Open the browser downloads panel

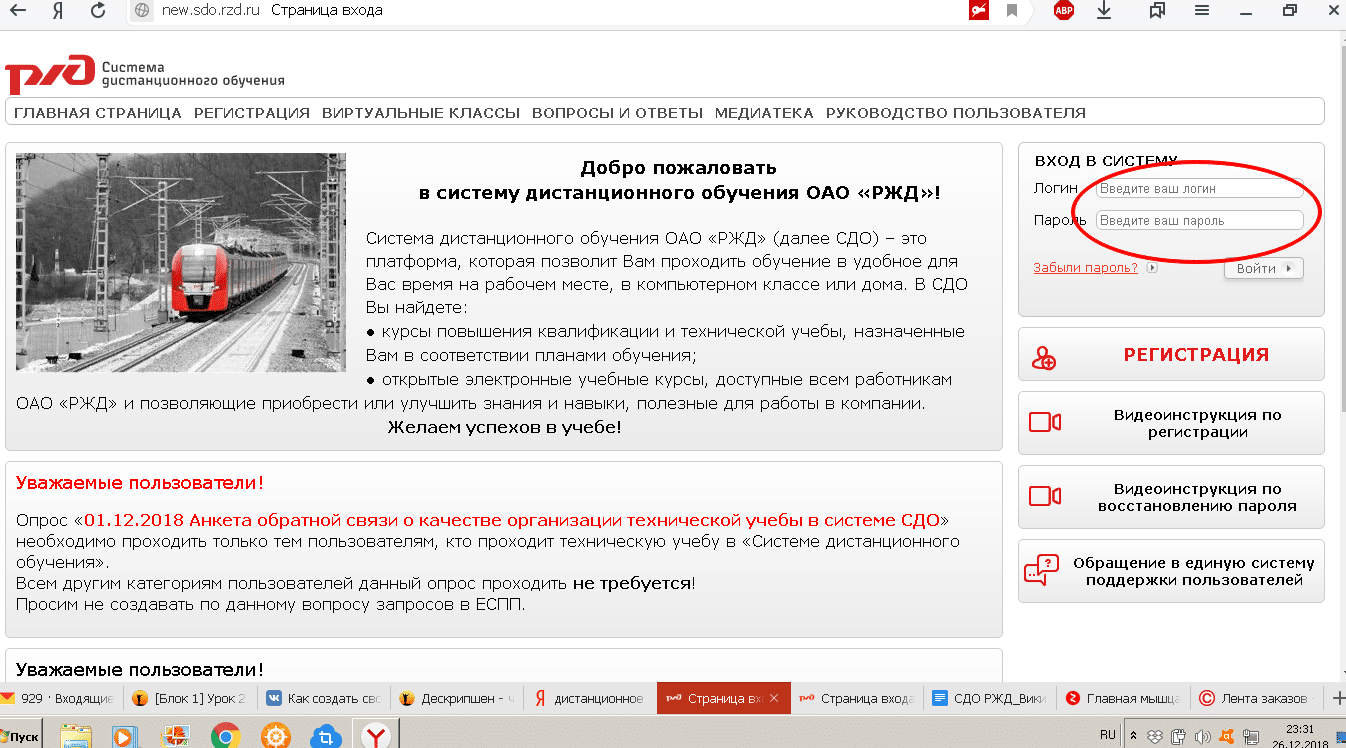(x=1104, y=11)
